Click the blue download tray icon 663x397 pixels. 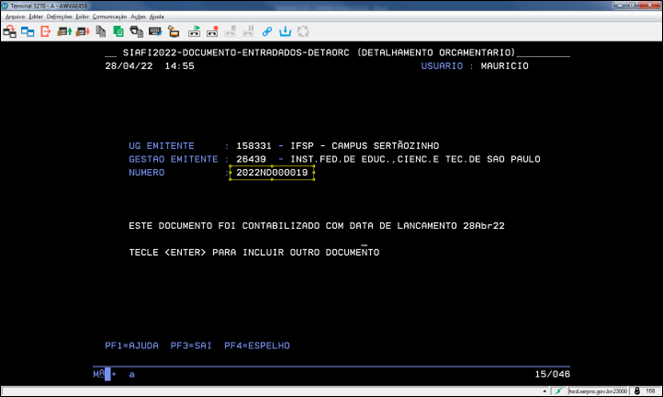pos(285,32)
